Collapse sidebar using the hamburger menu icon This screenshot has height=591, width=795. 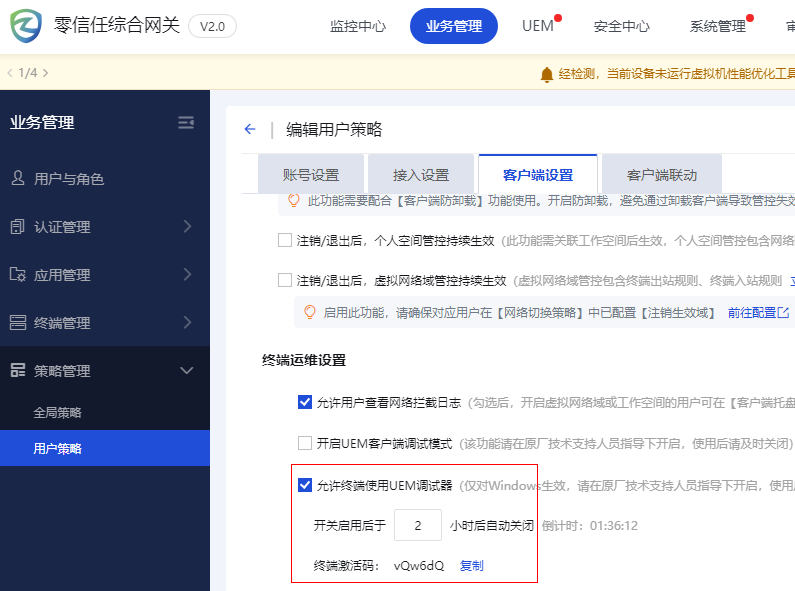pyautogui.click(x=186, y=123)
